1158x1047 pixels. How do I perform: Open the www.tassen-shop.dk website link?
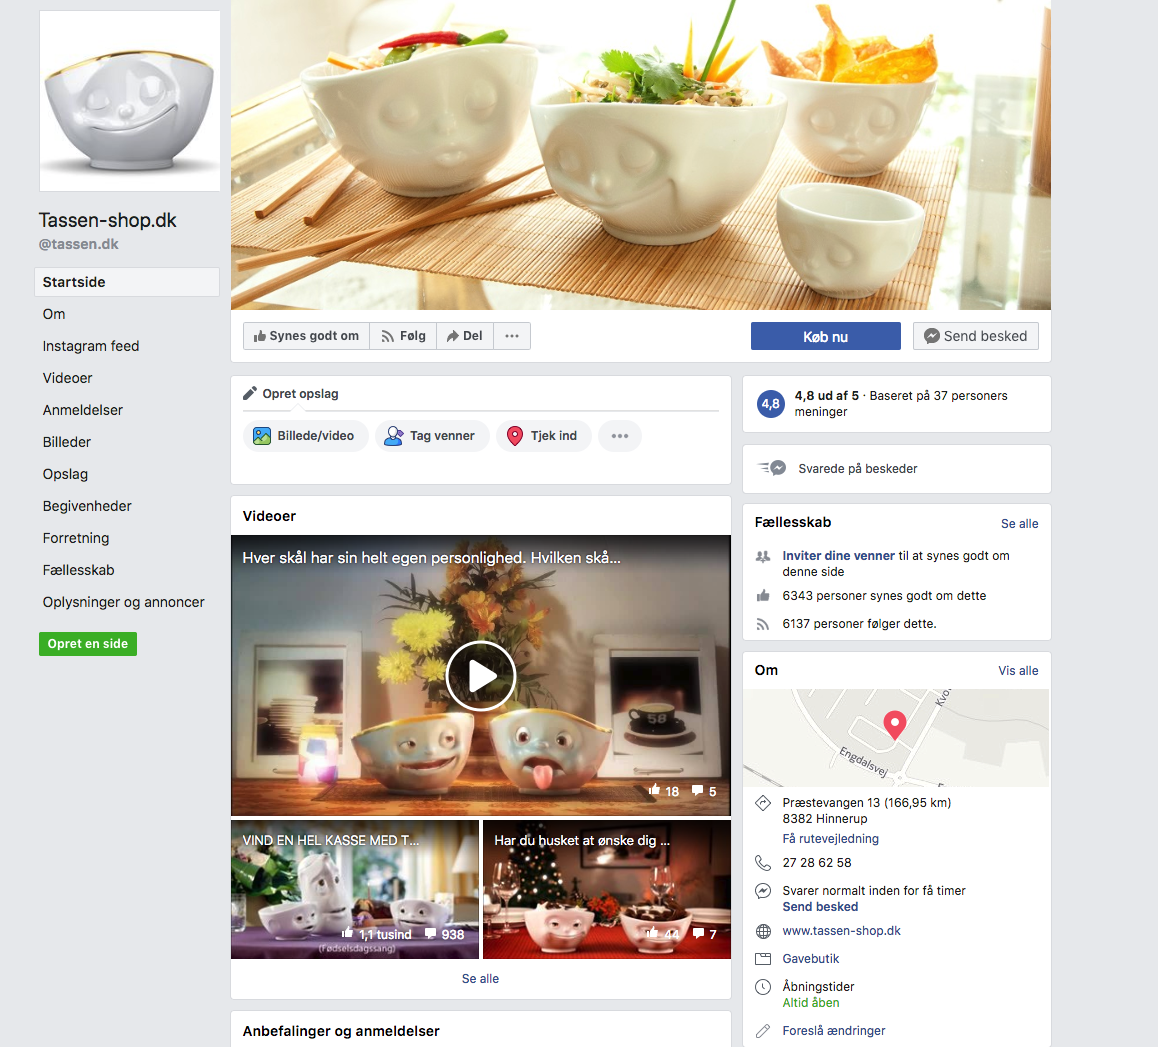click(x=841, y=931)
